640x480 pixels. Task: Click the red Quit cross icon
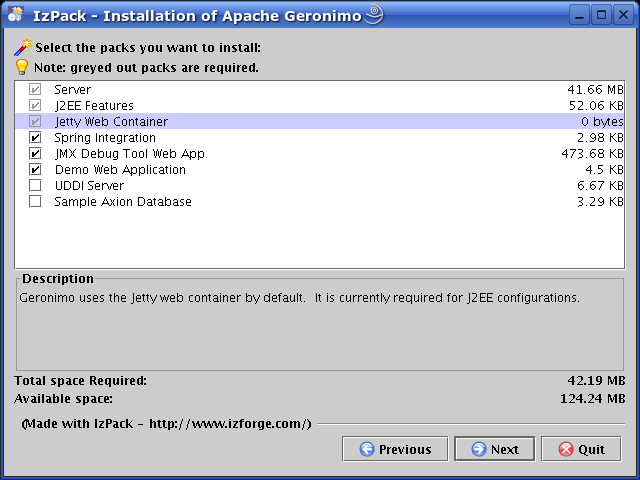point(566,449)
